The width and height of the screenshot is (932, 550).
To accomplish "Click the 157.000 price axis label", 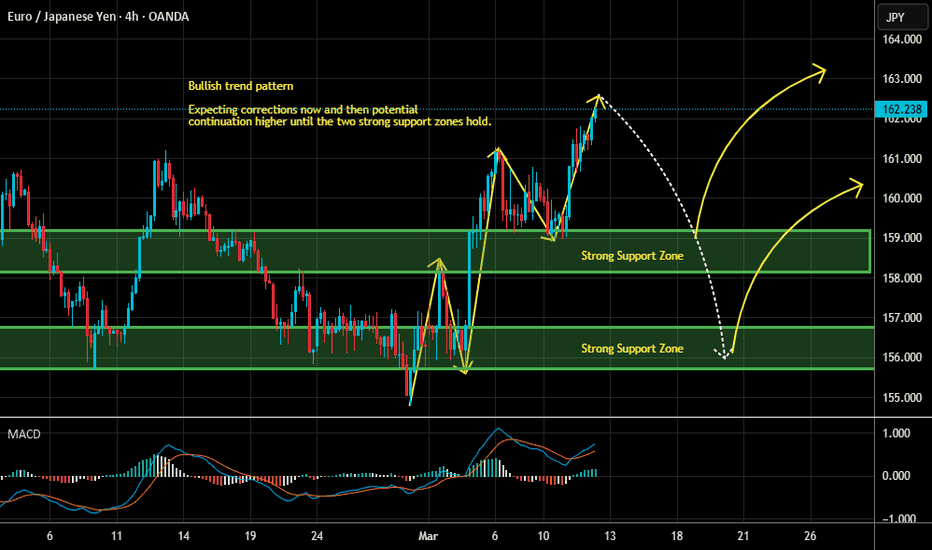I will tap(902, 318).
